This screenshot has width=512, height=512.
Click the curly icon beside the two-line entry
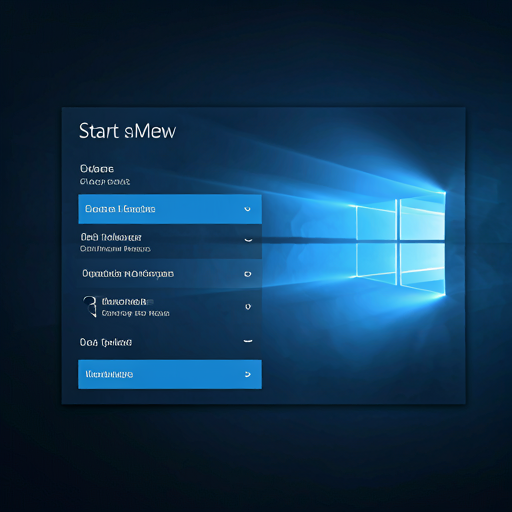click(x=90, y=306)
